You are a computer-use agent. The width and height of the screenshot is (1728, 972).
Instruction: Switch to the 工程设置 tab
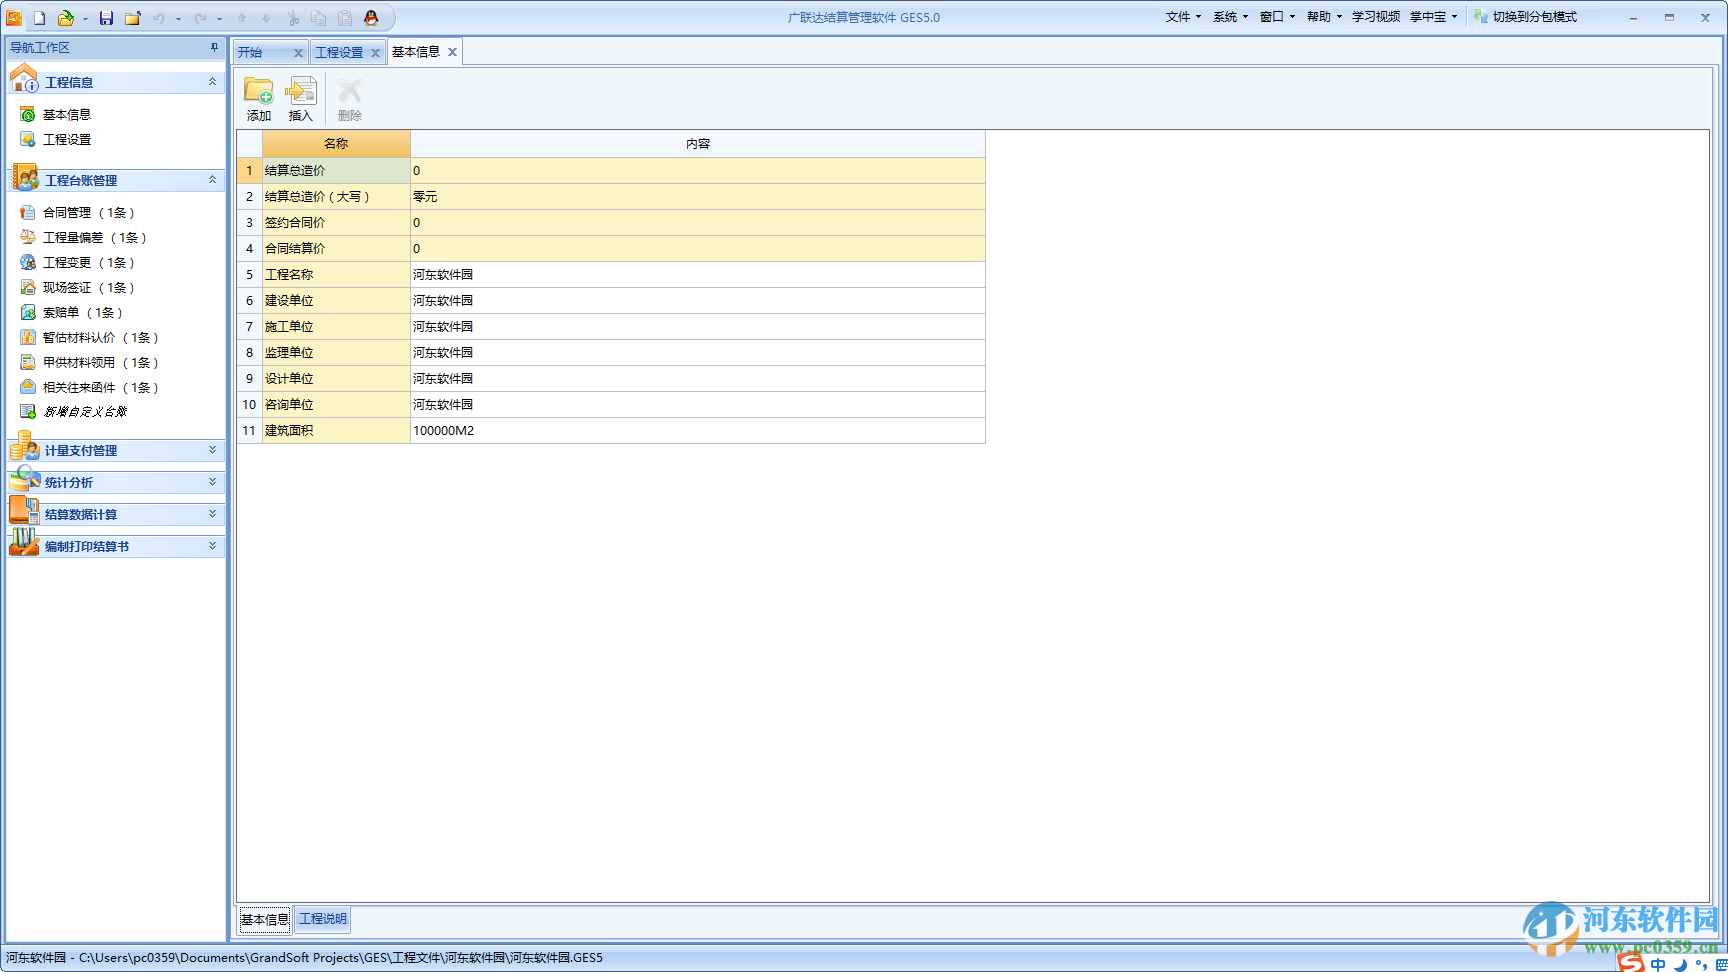click(x=339, y=53)
